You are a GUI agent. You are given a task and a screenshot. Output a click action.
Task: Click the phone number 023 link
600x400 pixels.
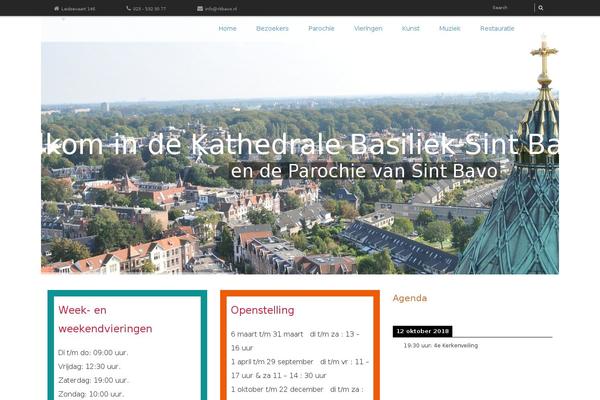(x=150, y=8)
